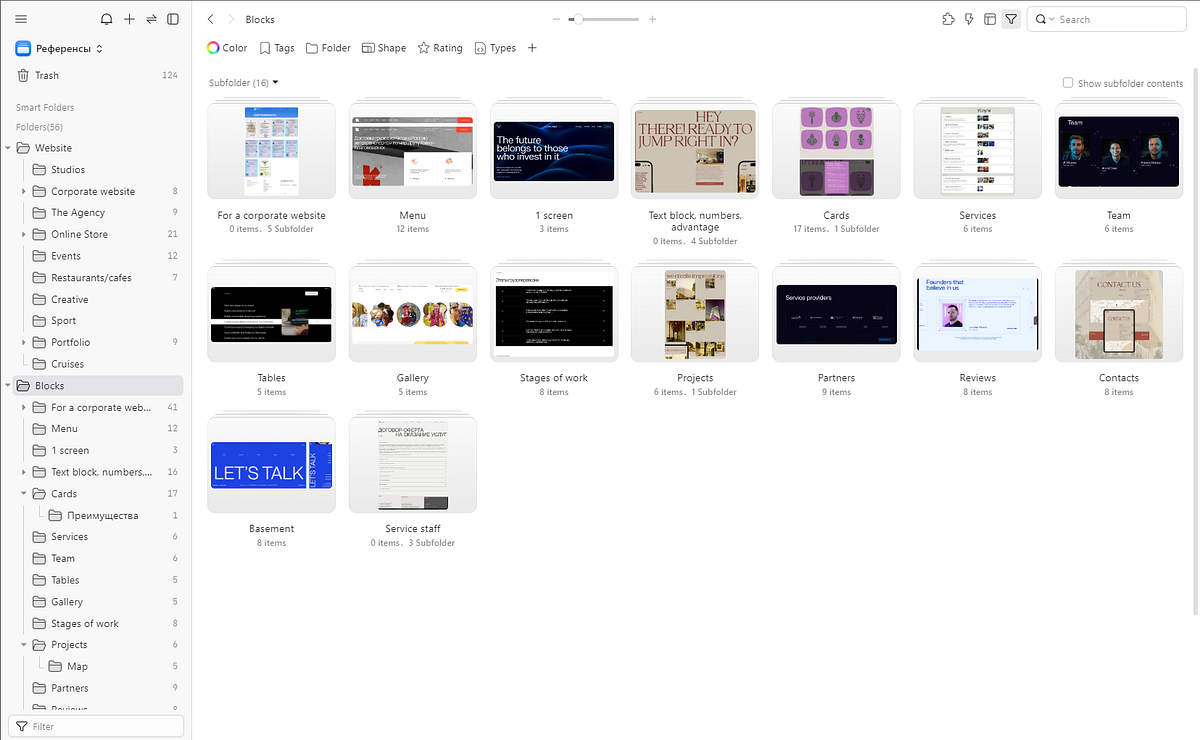Screen dimensions: 1200x740
Task: Open the Reviews folder thumbnail
Action: point(977,313)
